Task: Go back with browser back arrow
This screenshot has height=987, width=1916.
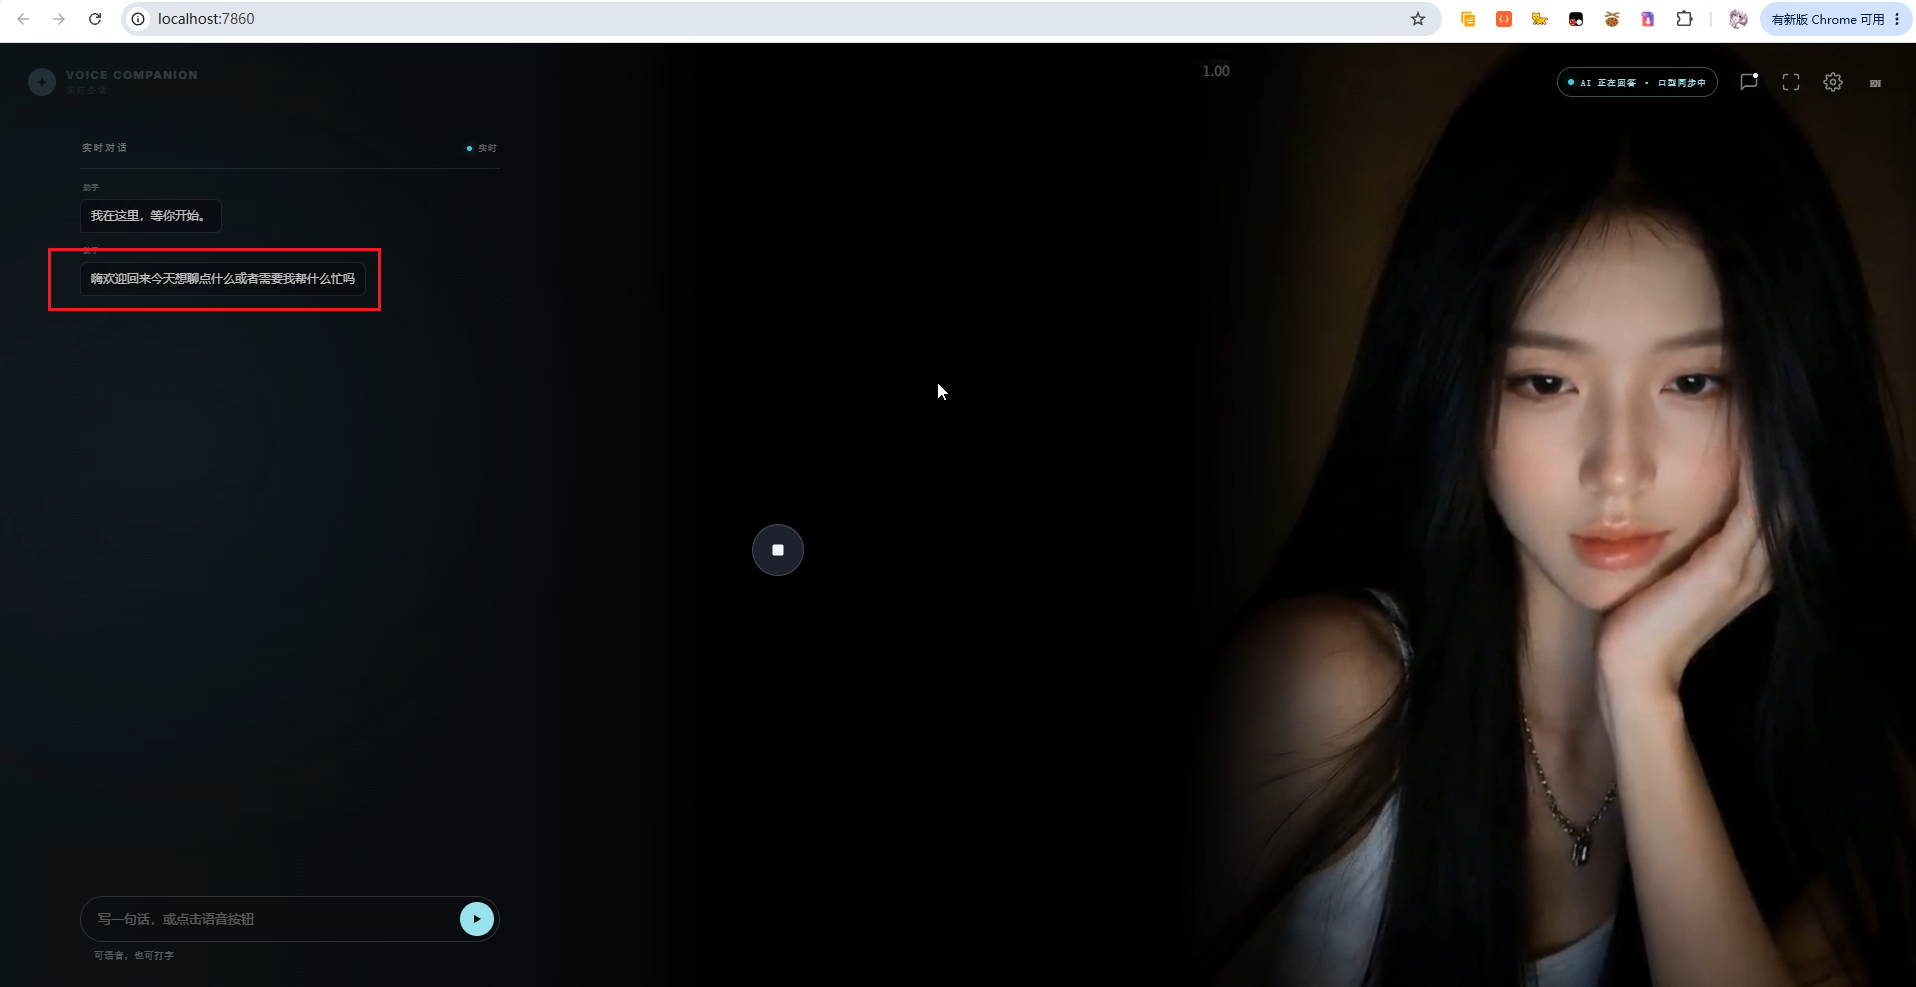Action: pyautogui.click(x=23, y=19)
